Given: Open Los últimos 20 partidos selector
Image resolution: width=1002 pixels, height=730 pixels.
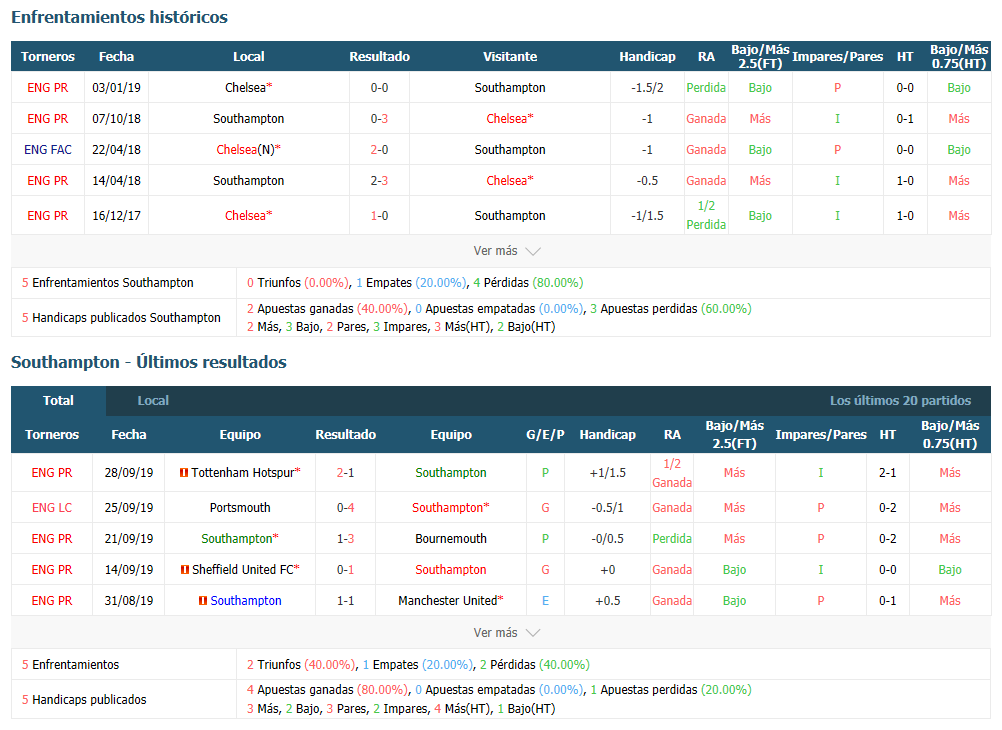Looking at the screenshot, I should click(x=900, y=401).
